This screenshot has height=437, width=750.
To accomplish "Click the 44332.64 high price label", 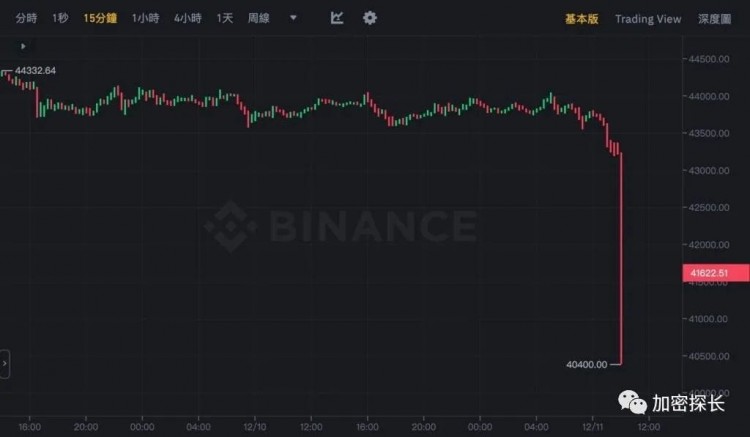I will (x=35, y=71).
